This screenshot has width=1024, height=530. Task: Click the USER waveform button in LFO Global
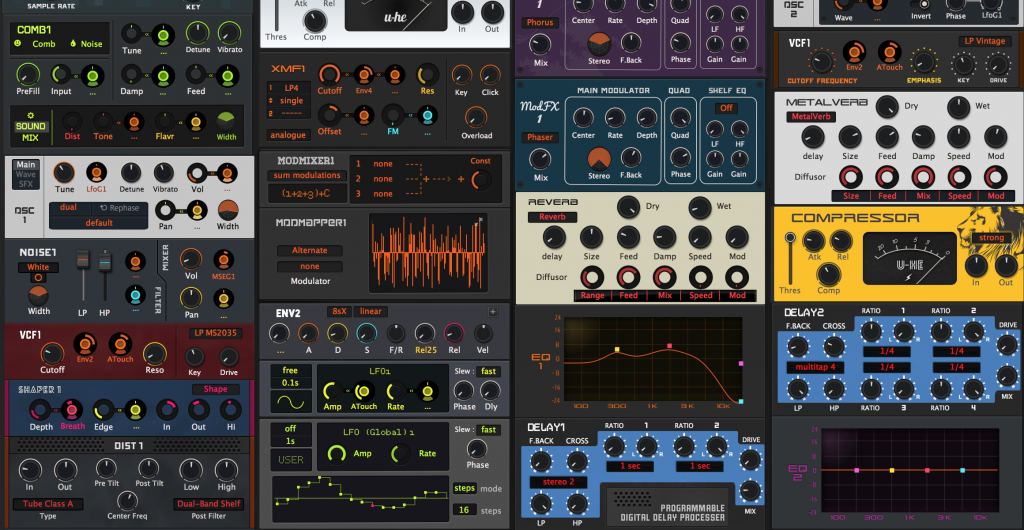pos(291,460)
